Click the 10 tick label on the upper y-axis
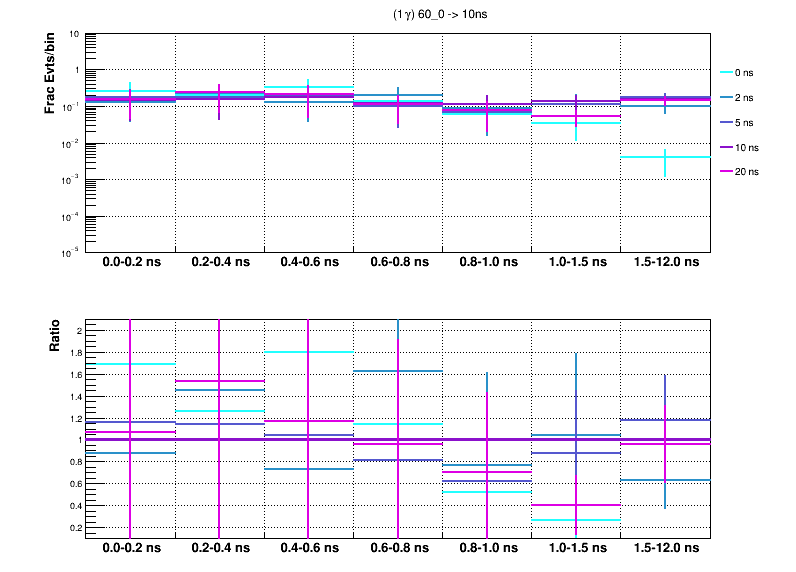 click(75, 34)
